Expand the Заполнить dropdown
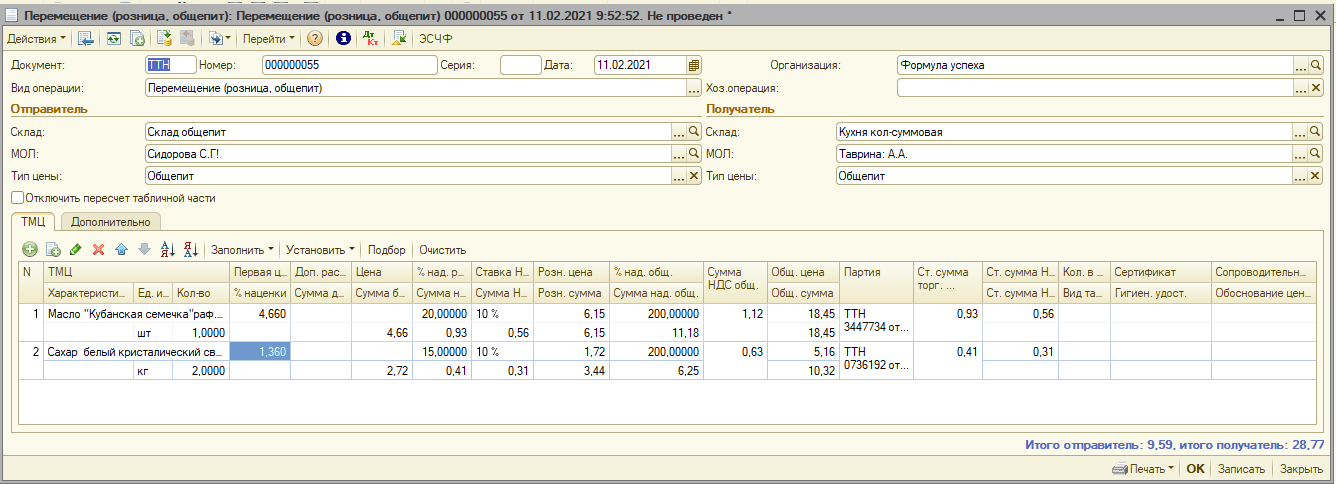This screenshot has width=1336, height=484. click(242, 249)
